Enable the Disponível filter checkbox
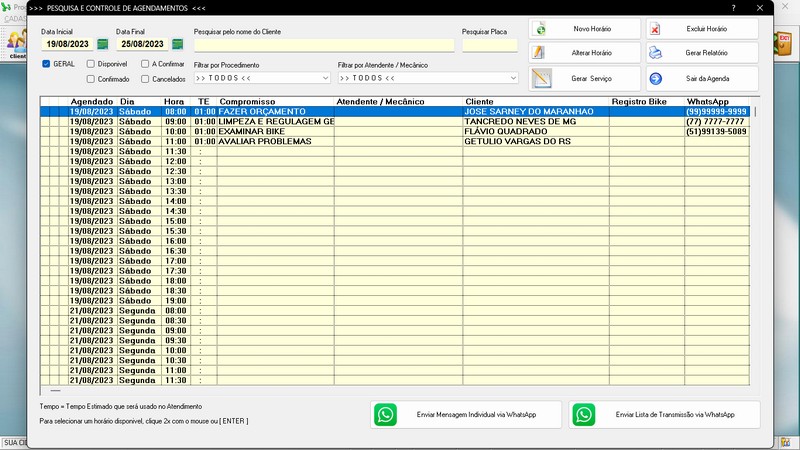 click(91, 64)
